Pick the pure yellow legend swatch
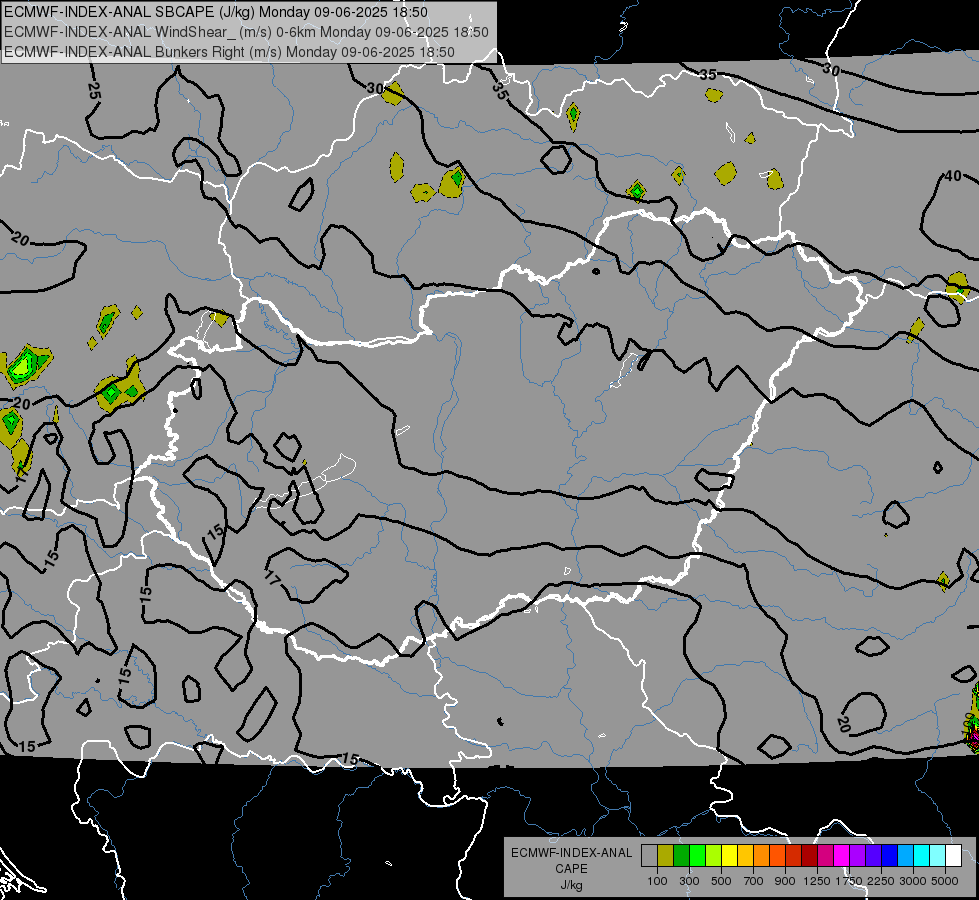This screenshot has width=979, height=900. tap(729, 855)
